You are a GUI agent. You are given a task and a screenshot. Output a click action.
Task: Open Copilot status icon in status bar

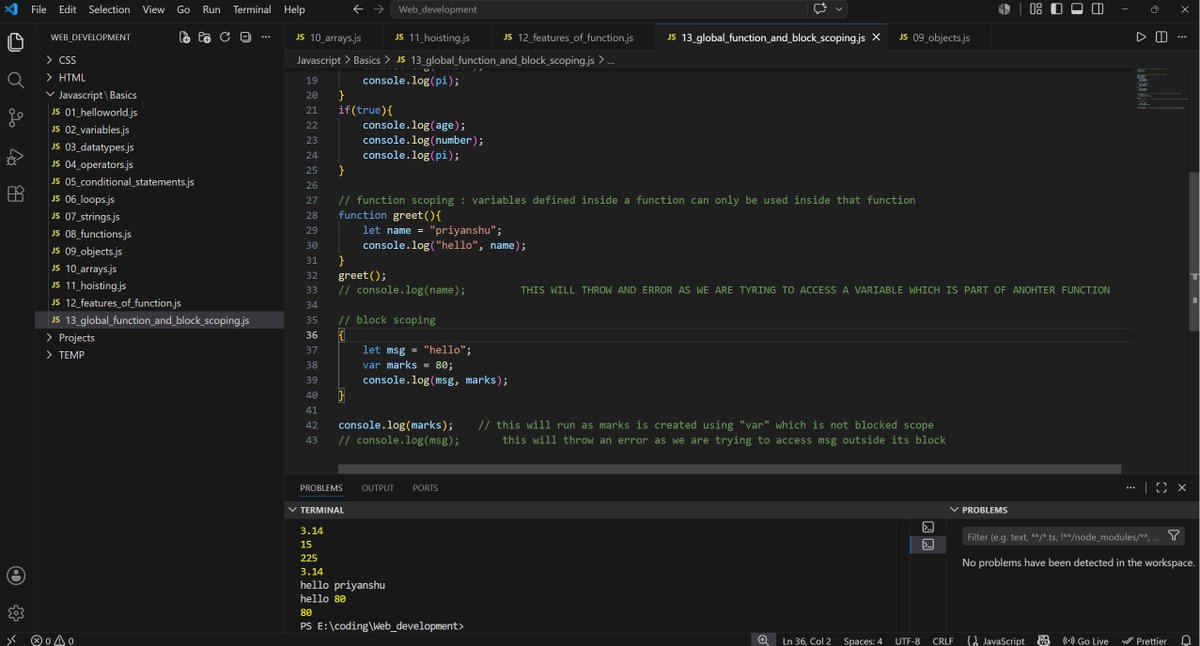(1044, 640)
